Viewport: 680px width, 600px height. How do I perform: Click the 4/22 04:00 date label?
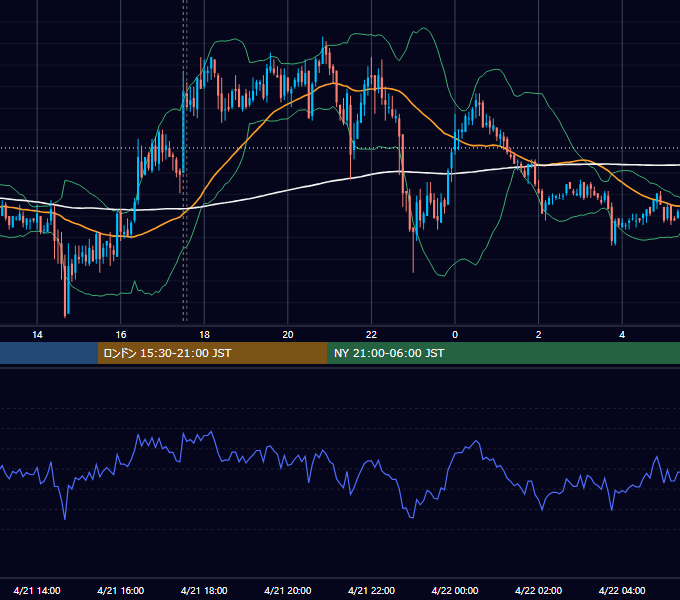point(622,590)
